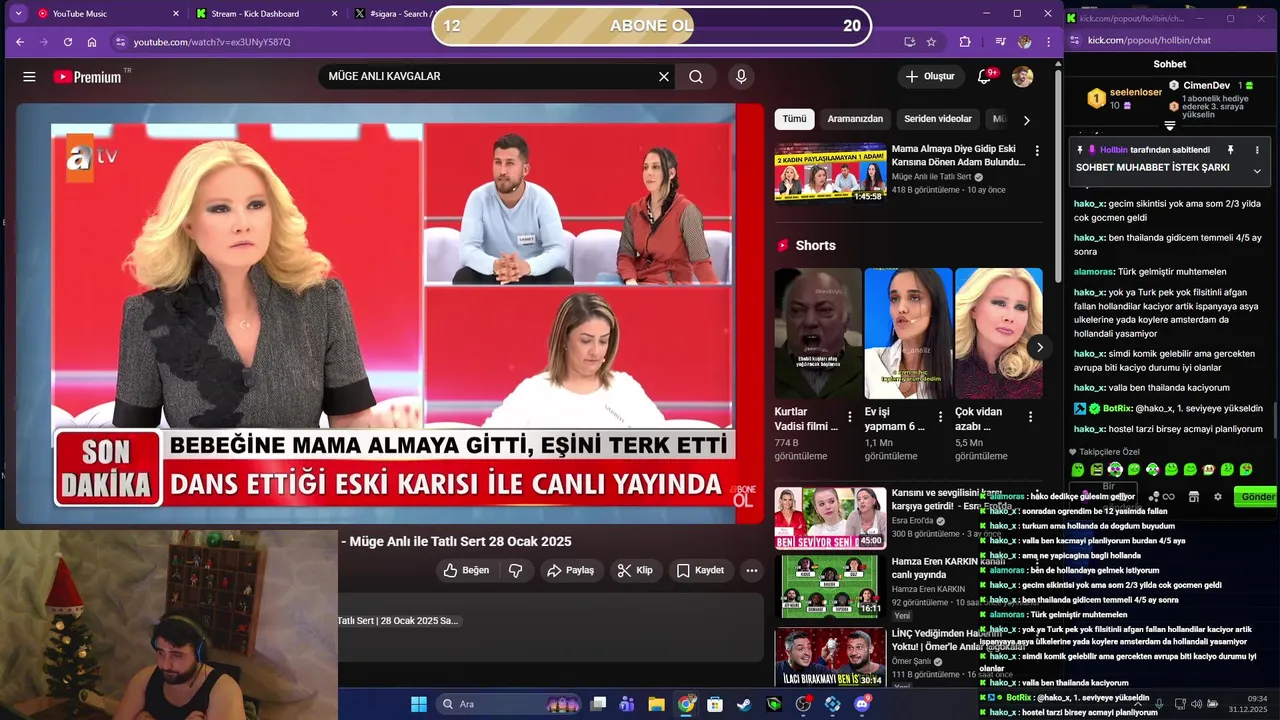Open the browser extensions puzzle icon
Viewport: 1280px width, 720px height.
point(965,42)
